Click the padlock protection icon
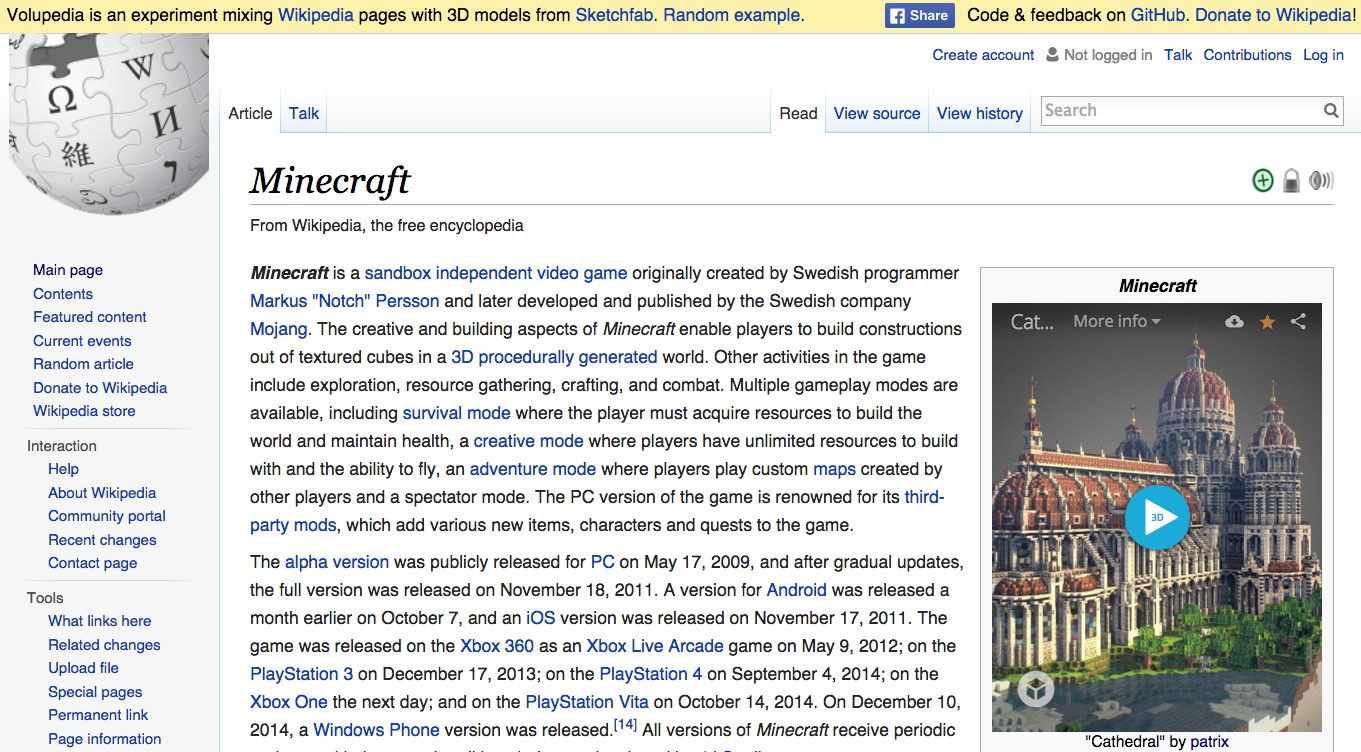 tap(1291, 180)
